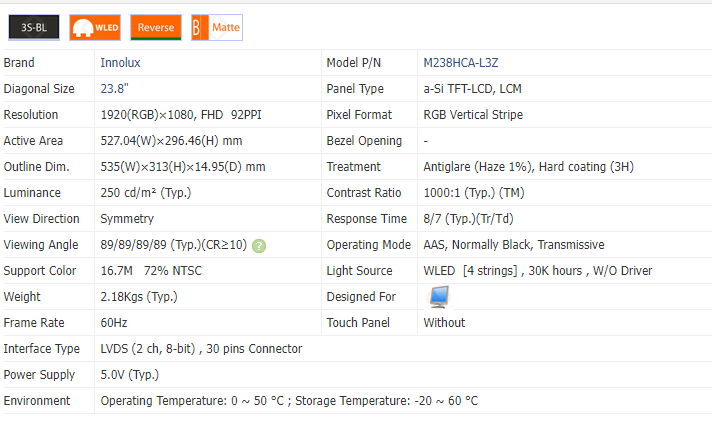Viewport: 712px width, 421px height.
Task: Click the Designed For monitor icon
Action: coord(439,296)
